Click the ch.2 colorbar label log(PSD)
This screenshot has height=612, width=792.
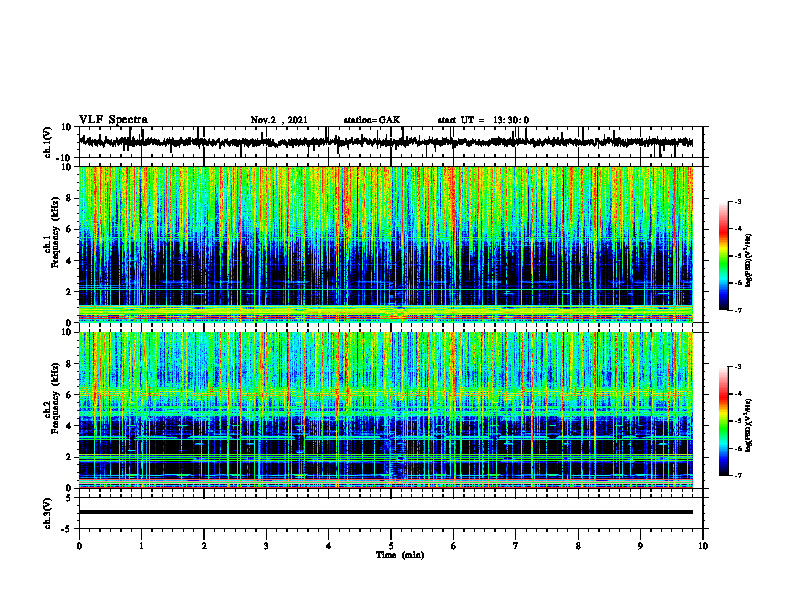pyautogui.click(x=749, y=425)
